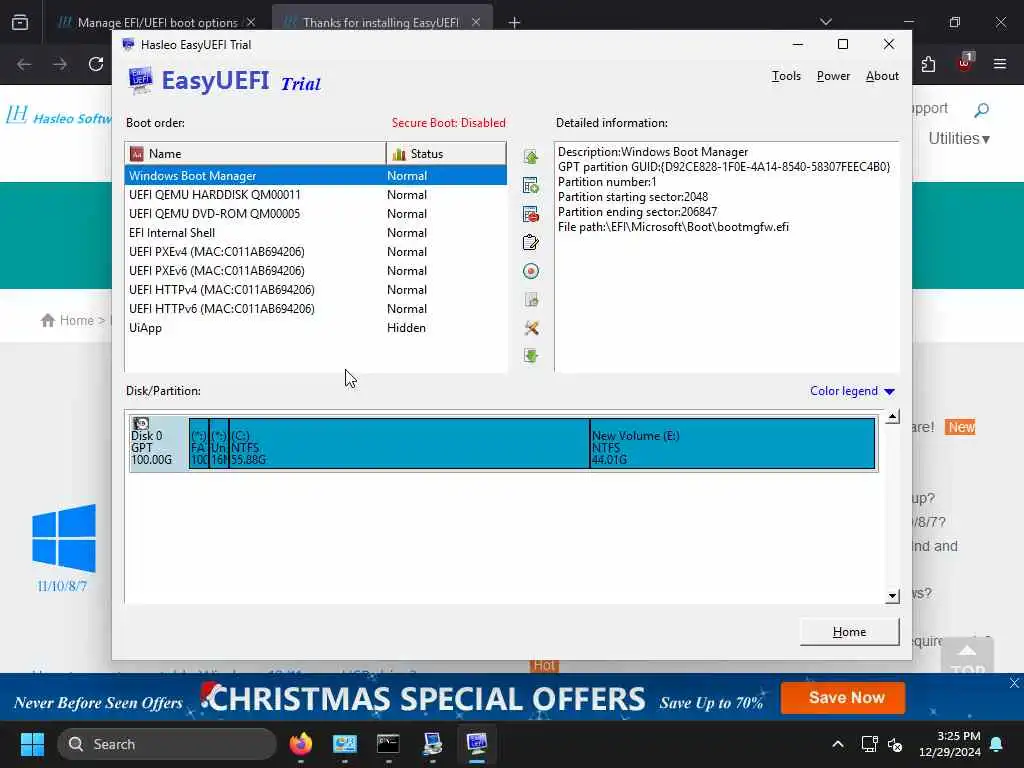Click disk list scrollbar up arrow
The width and height of the screenshot is (1024, 768).
point(892,417)
